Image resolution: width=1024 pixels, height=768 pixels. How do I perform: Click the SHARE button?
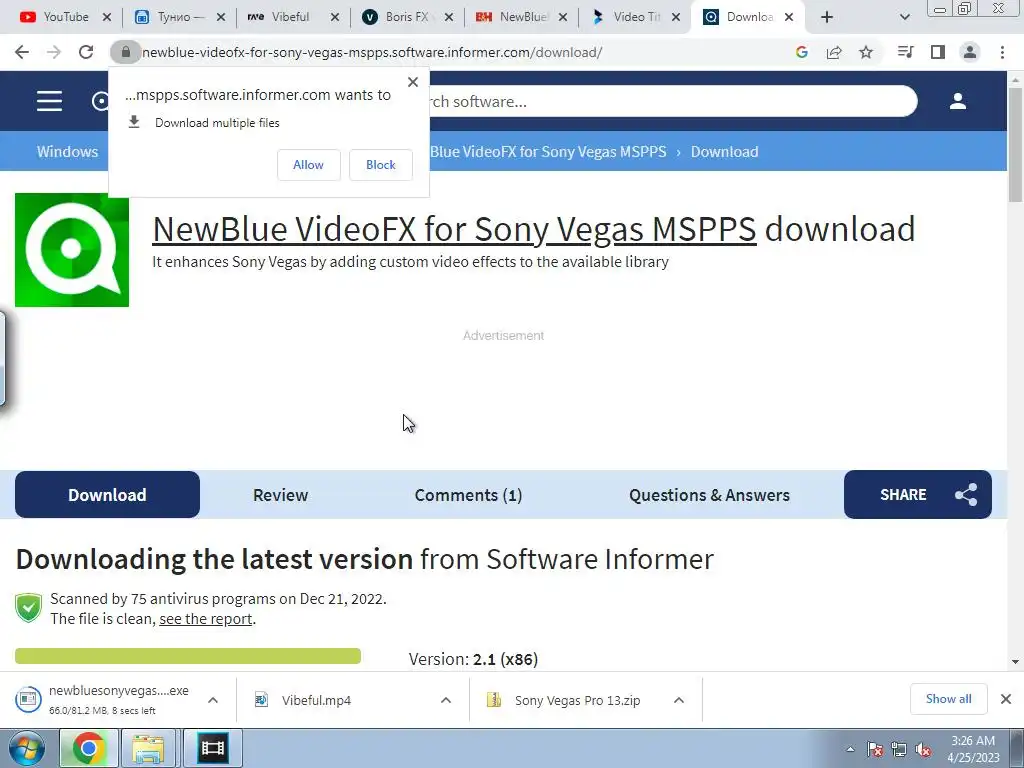[918, 494]
